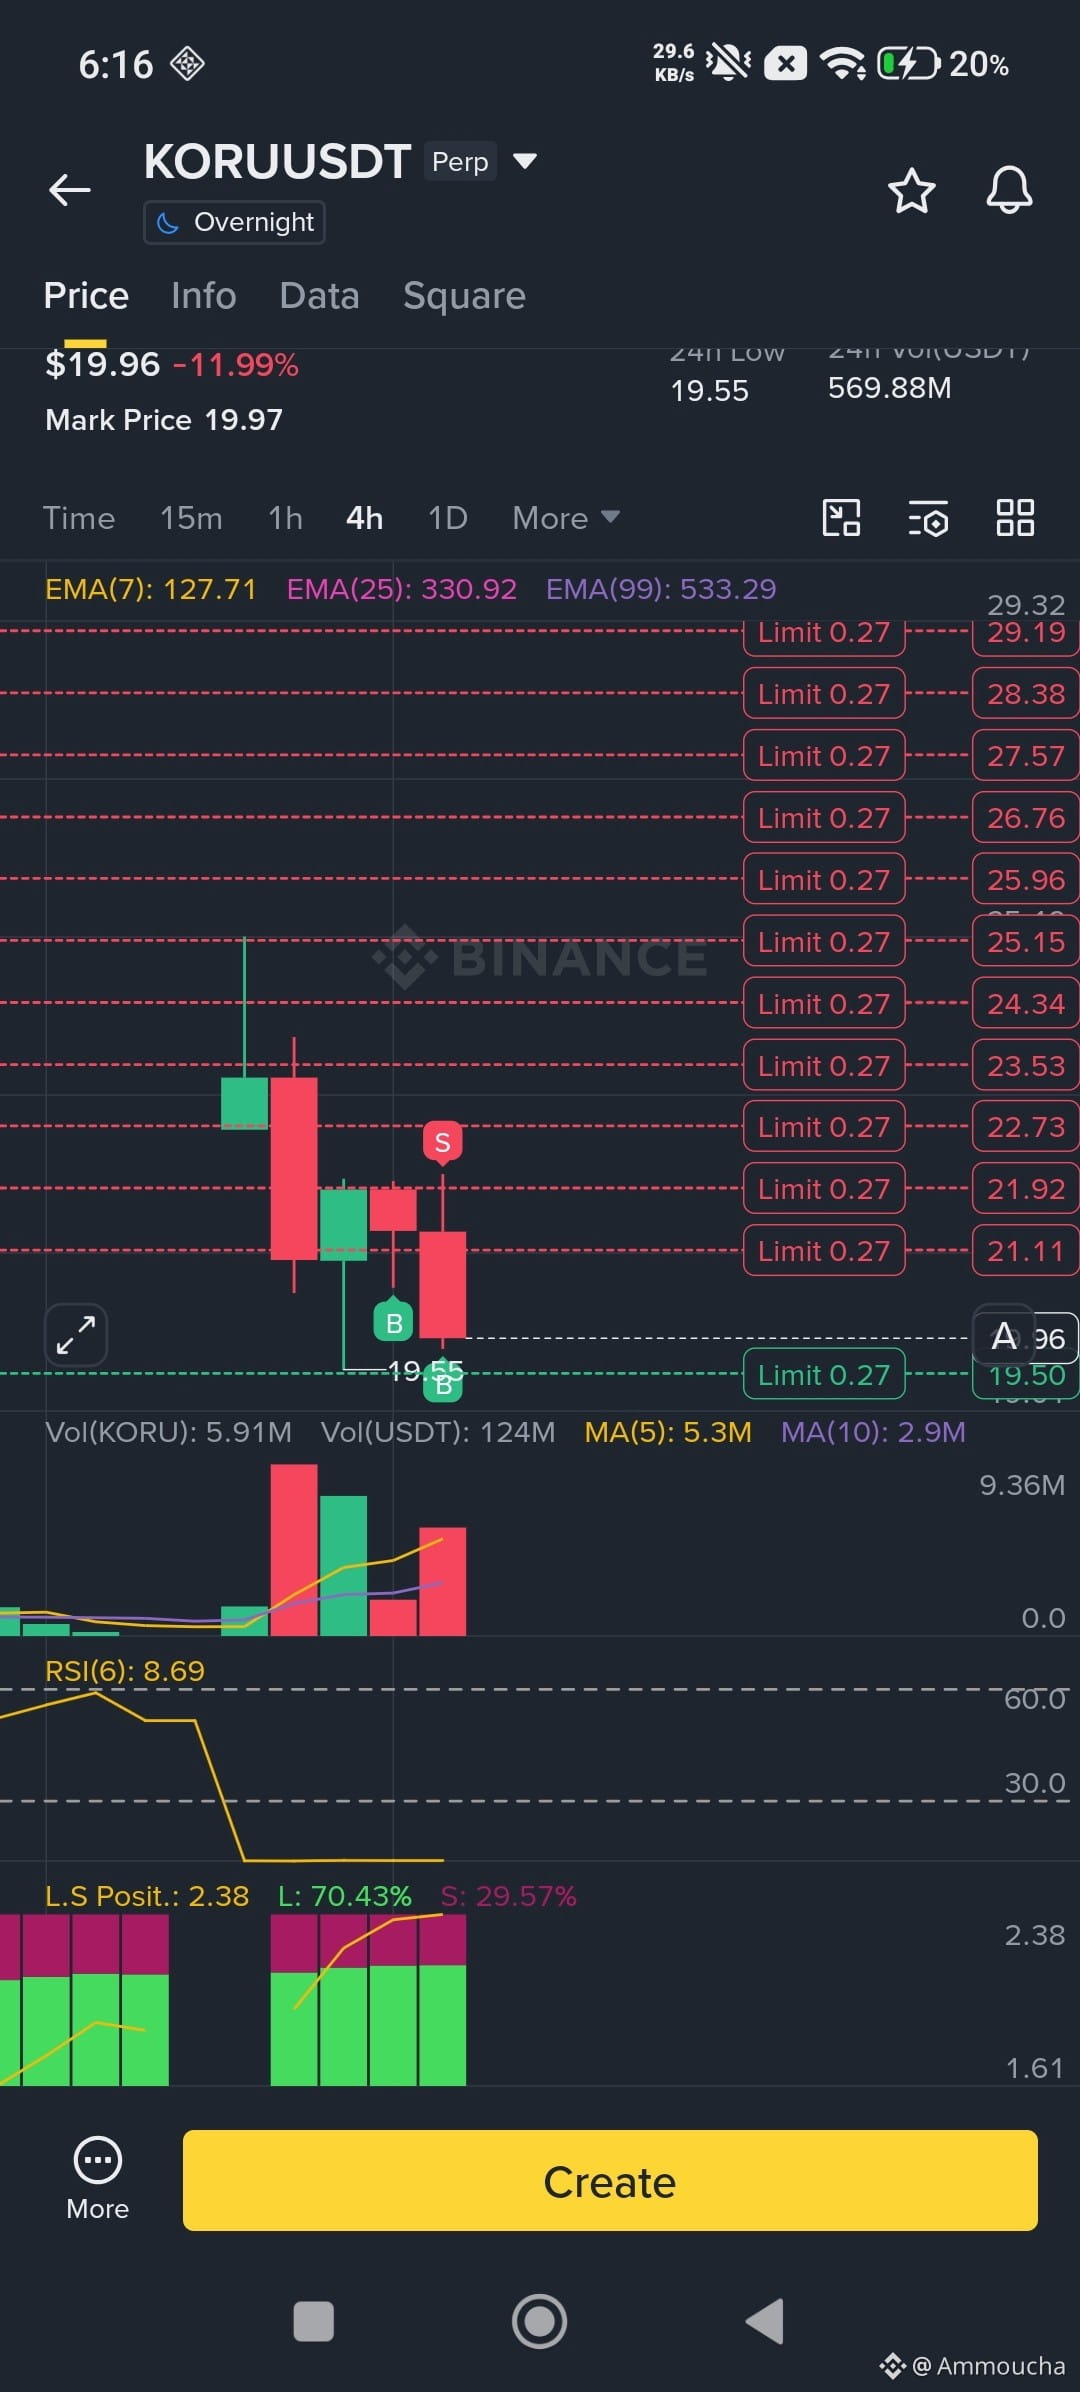This screenshot has height=2392, width=1080.
Task: Tap the back arrow icon
Action: 70,189
